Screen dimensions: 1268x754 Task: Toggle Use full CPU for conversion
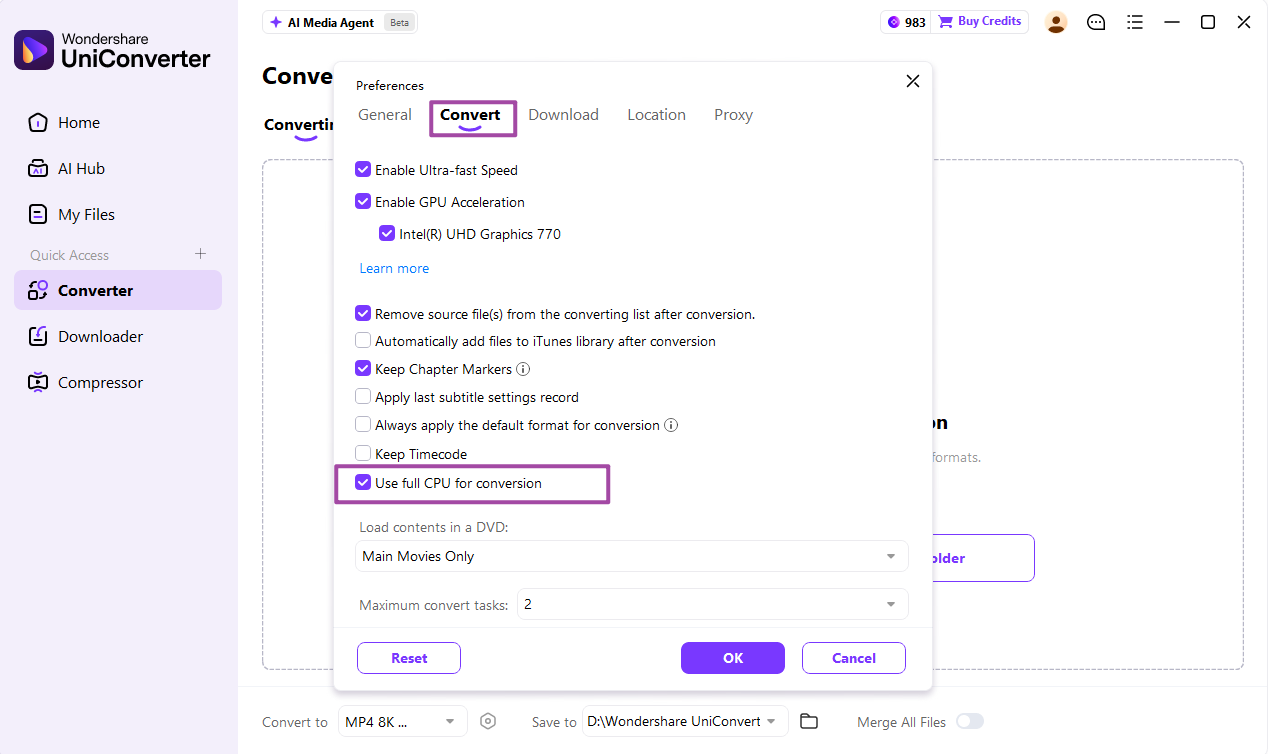[x=363, y=483]
